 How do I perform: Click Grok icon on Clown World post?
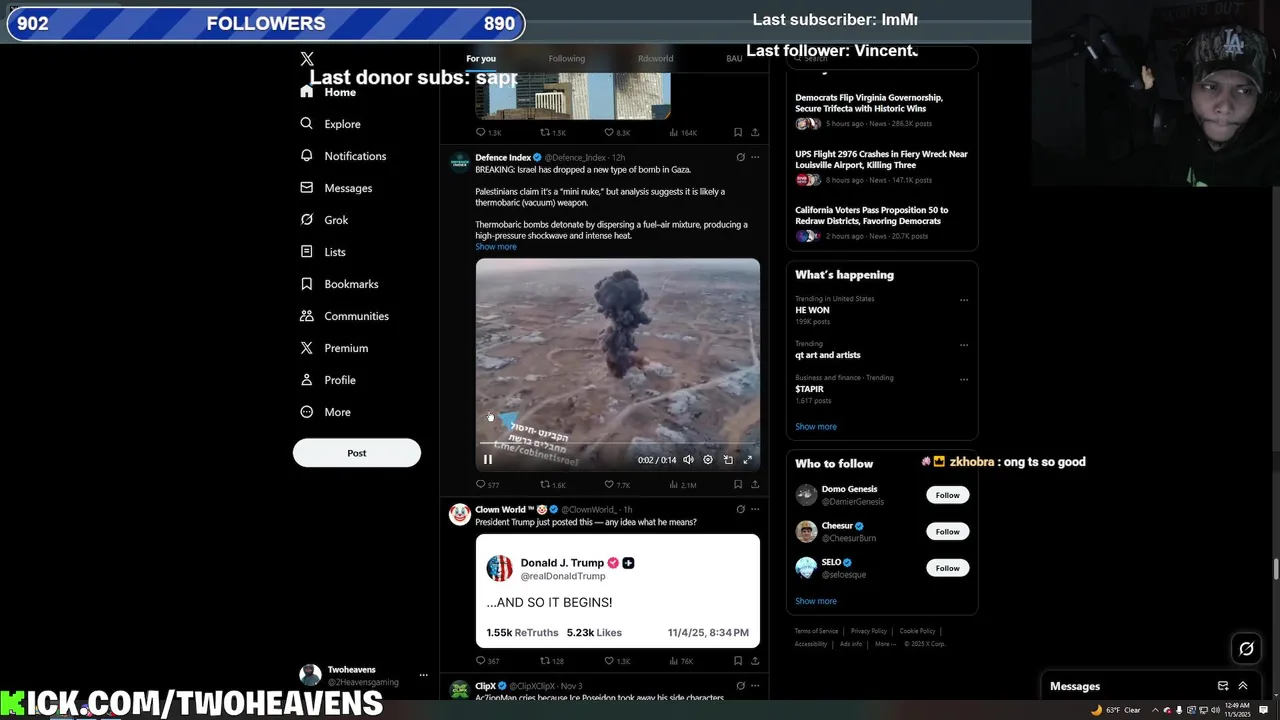click(x=740, y=509)
